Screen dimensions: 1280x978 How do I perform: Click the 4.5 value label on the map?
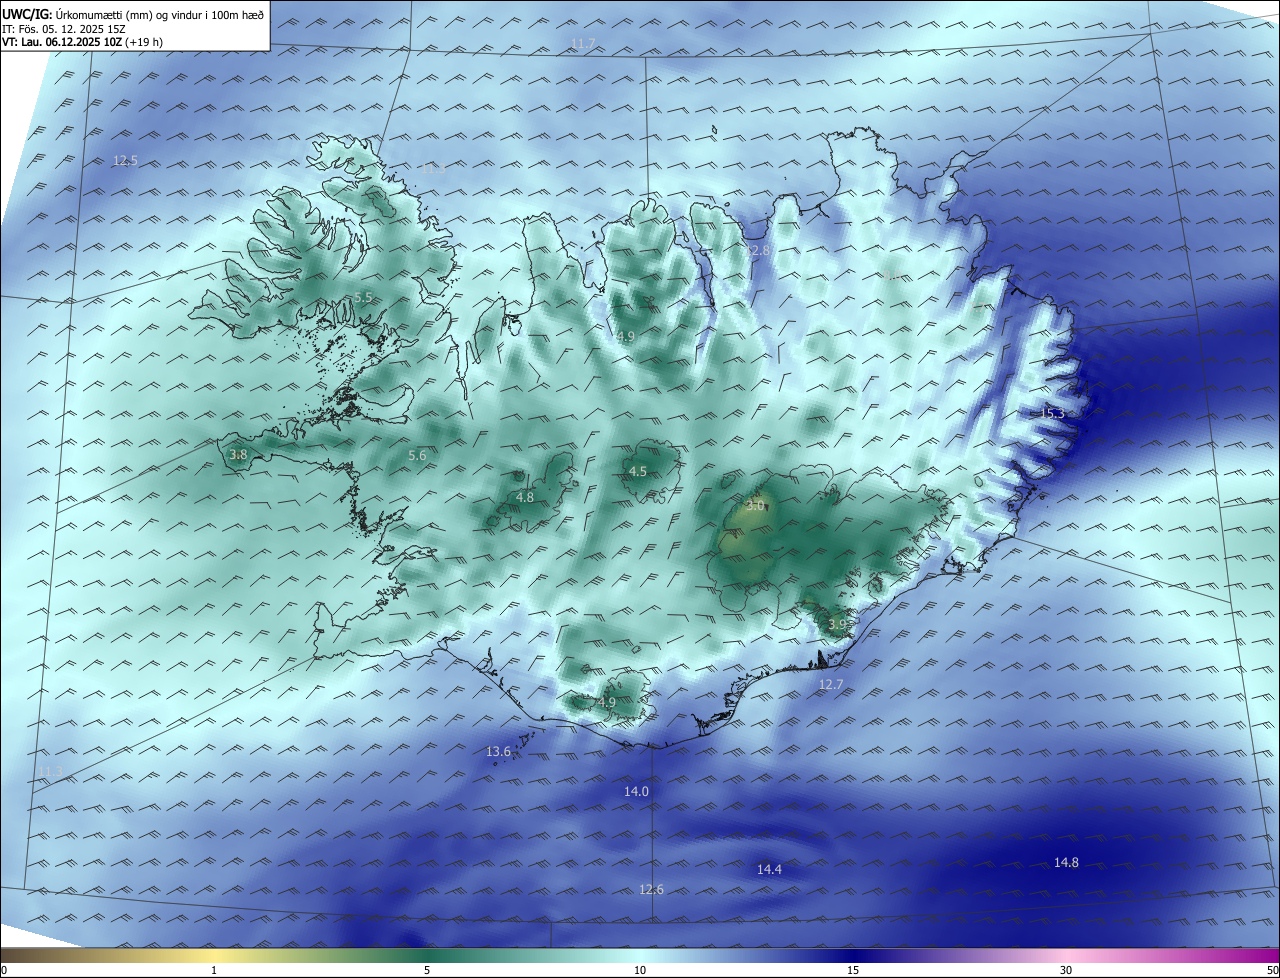pos(638,471)
